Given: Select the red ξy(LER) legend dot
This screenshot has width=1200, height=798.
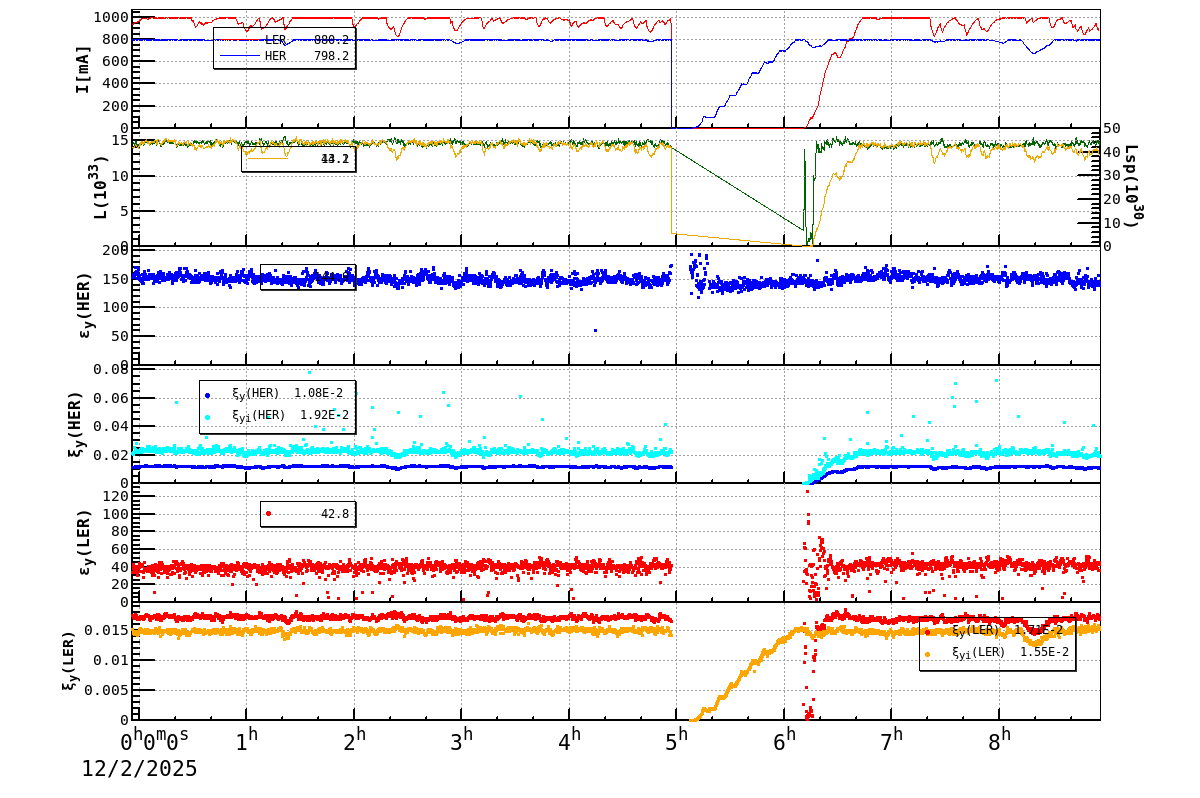Looking at the screenshot, I should (x=928, y=631).
